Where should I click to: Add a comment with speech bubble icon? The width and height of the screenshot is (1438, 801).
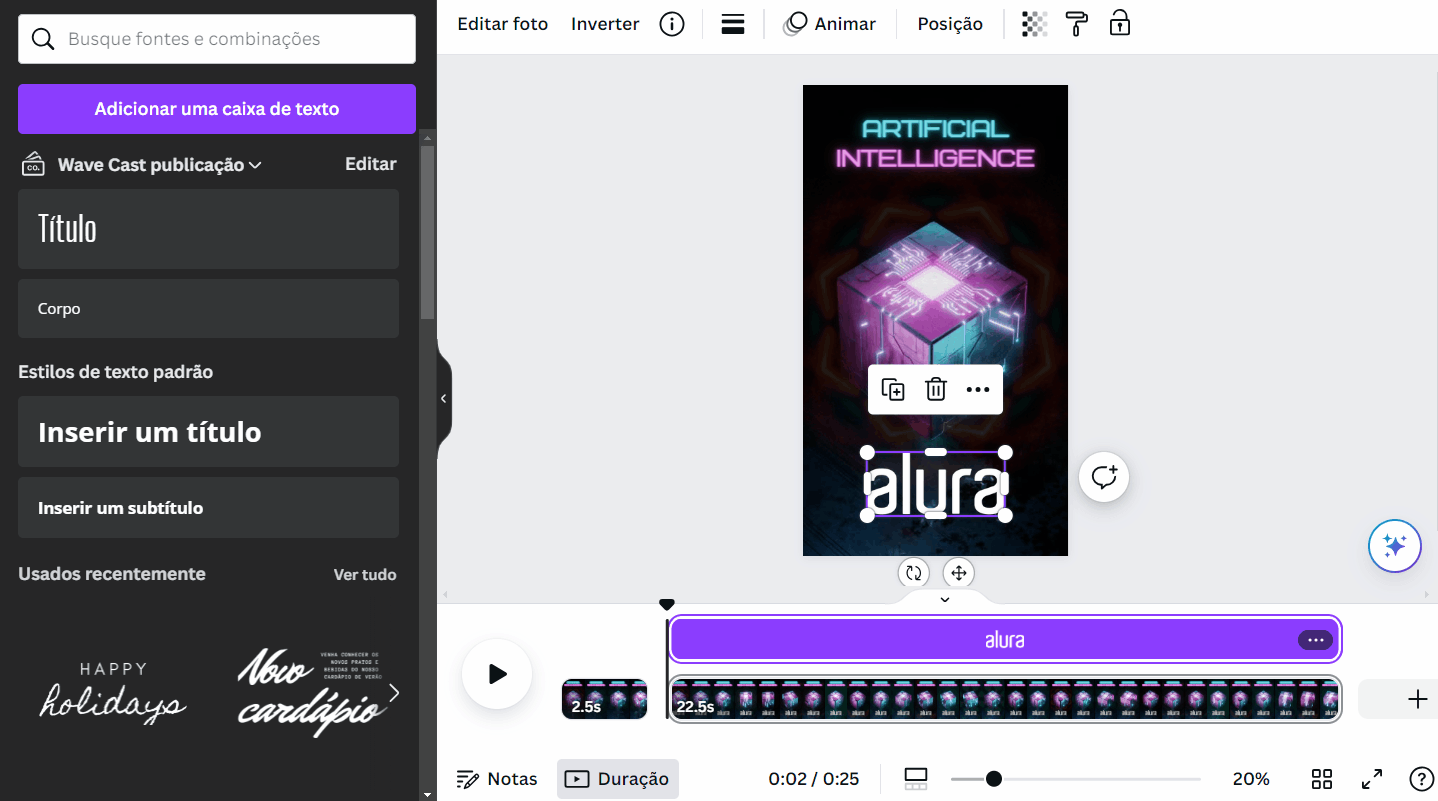[x=1104, y=477]
